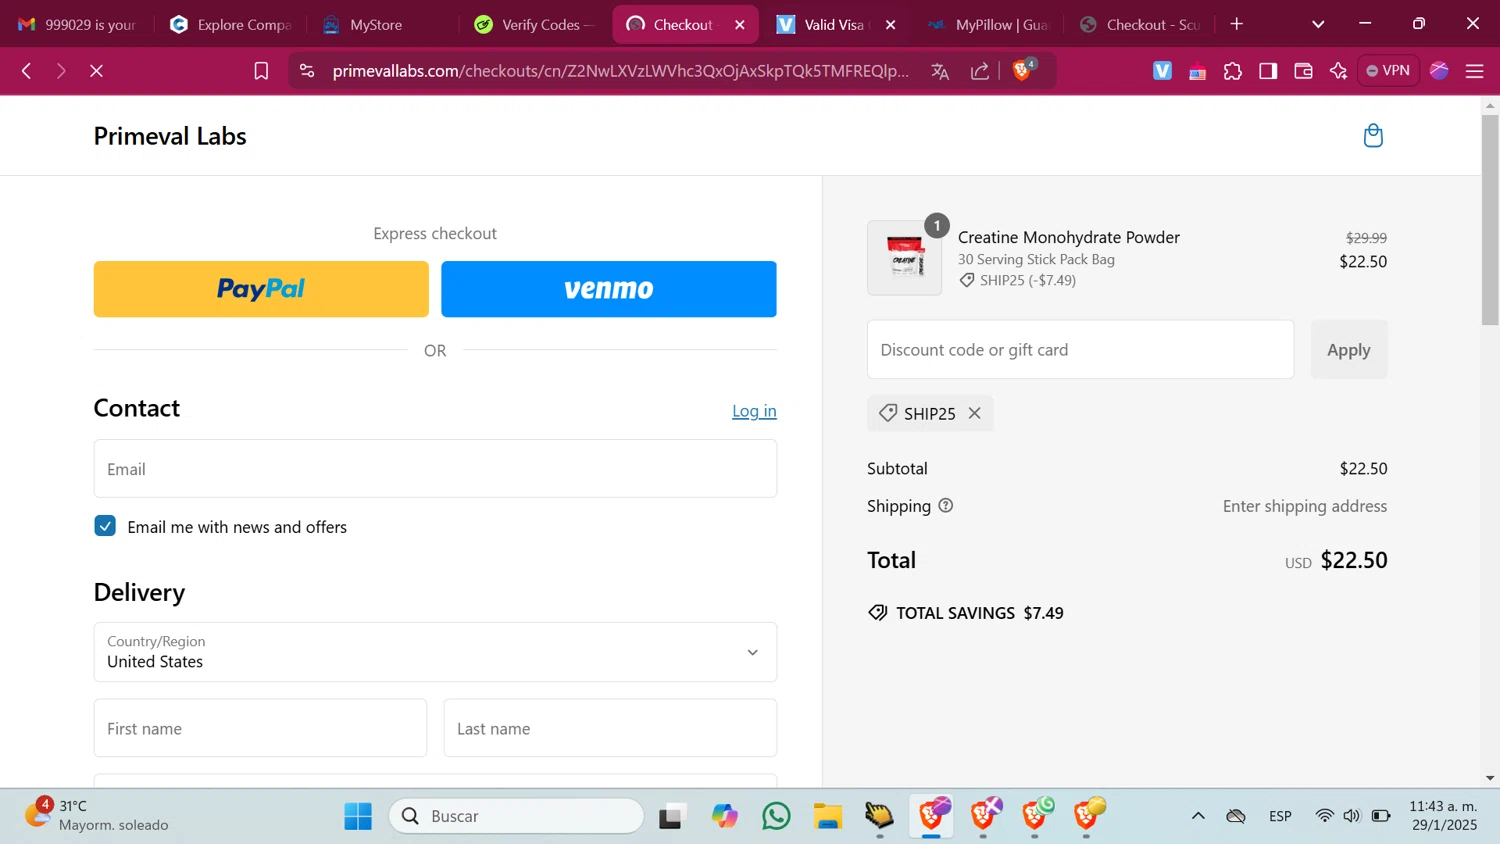1500x844 pixels.
Task: Click the V extension icon in toolbar
Action: coord(1162,71)
